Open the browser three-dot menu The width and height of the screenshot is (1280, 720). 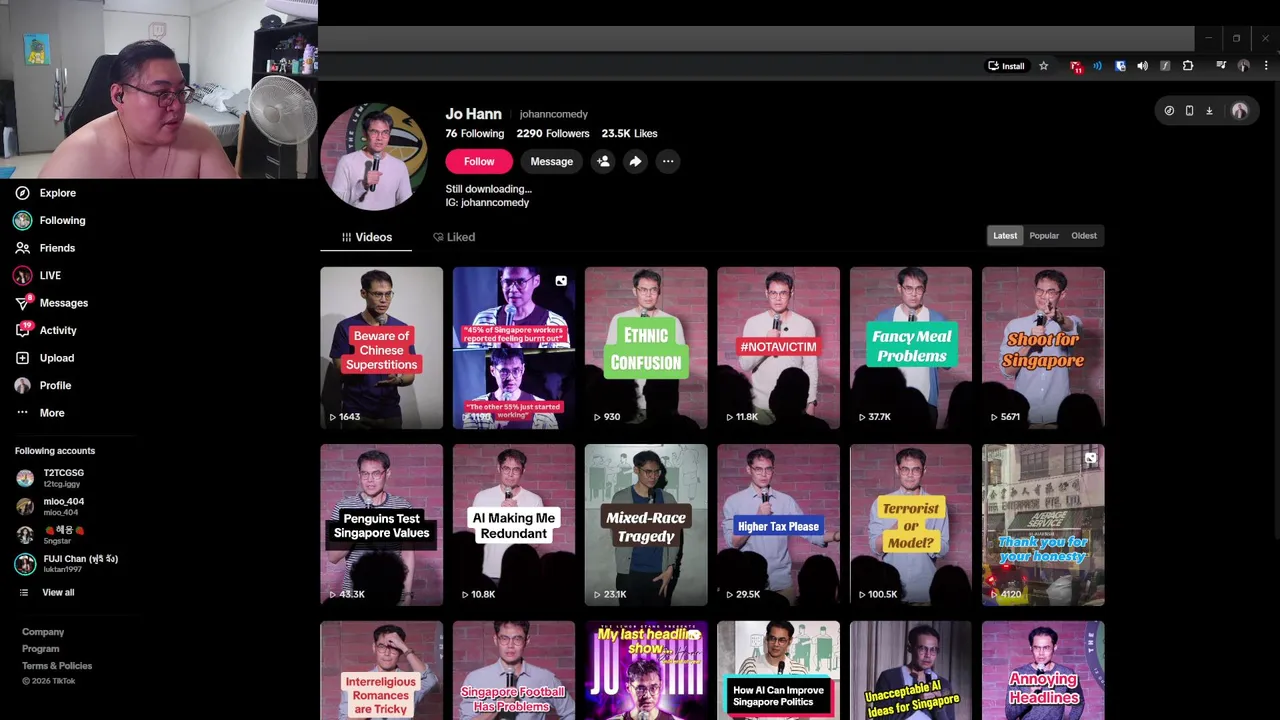pos(1266,66)
